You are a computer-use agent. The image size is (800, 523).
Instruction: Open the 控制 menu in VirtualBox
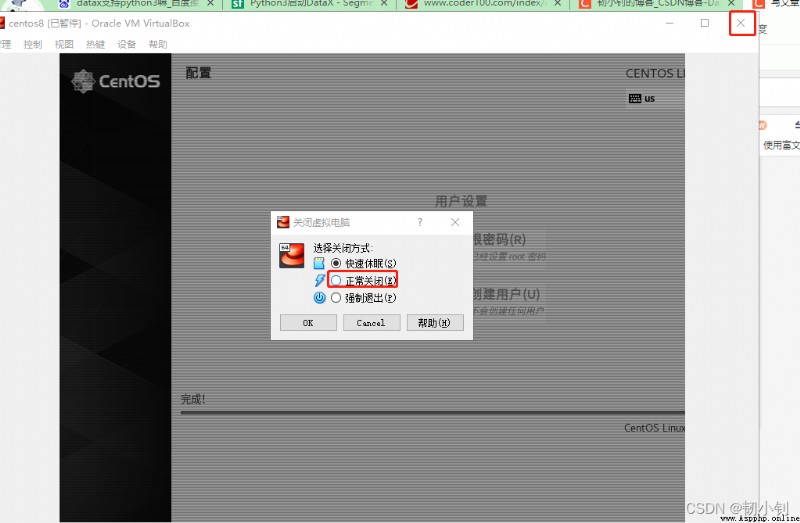[33, 44]
